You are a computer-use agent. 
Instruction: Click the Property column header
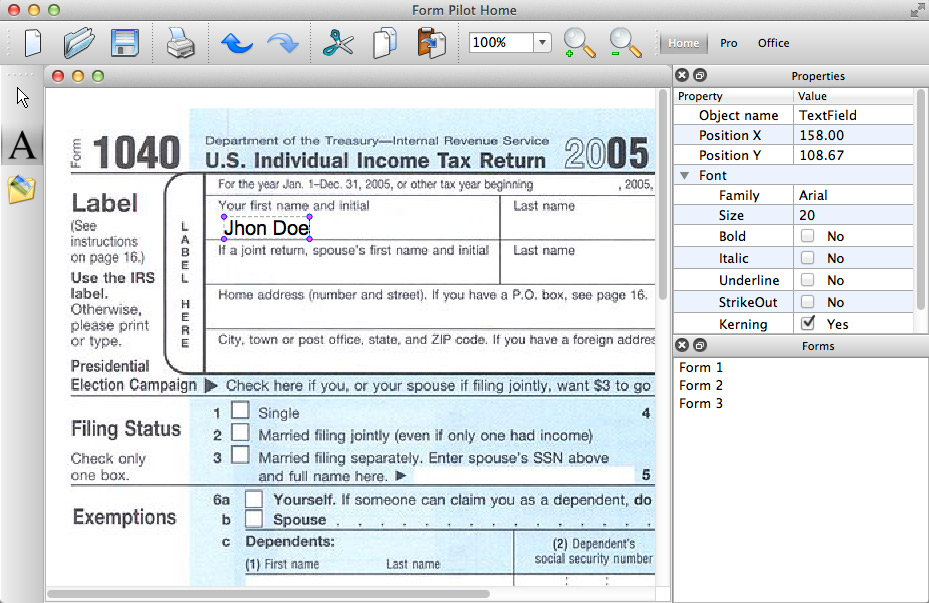pyautogui.click(x=733, y=96)
